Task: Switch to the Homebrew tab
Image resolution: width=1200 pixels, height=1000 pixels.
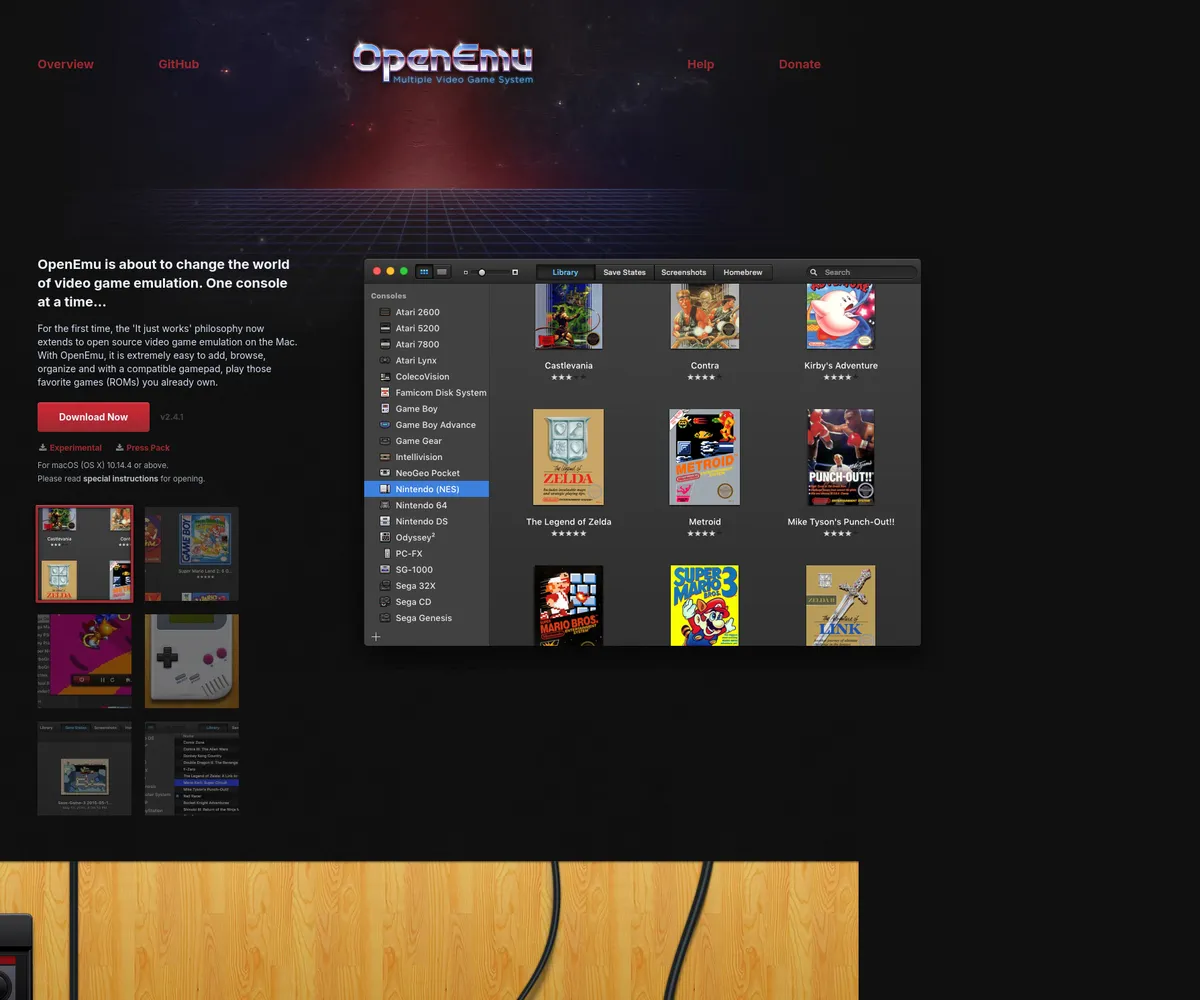Action: coord(742,272)
